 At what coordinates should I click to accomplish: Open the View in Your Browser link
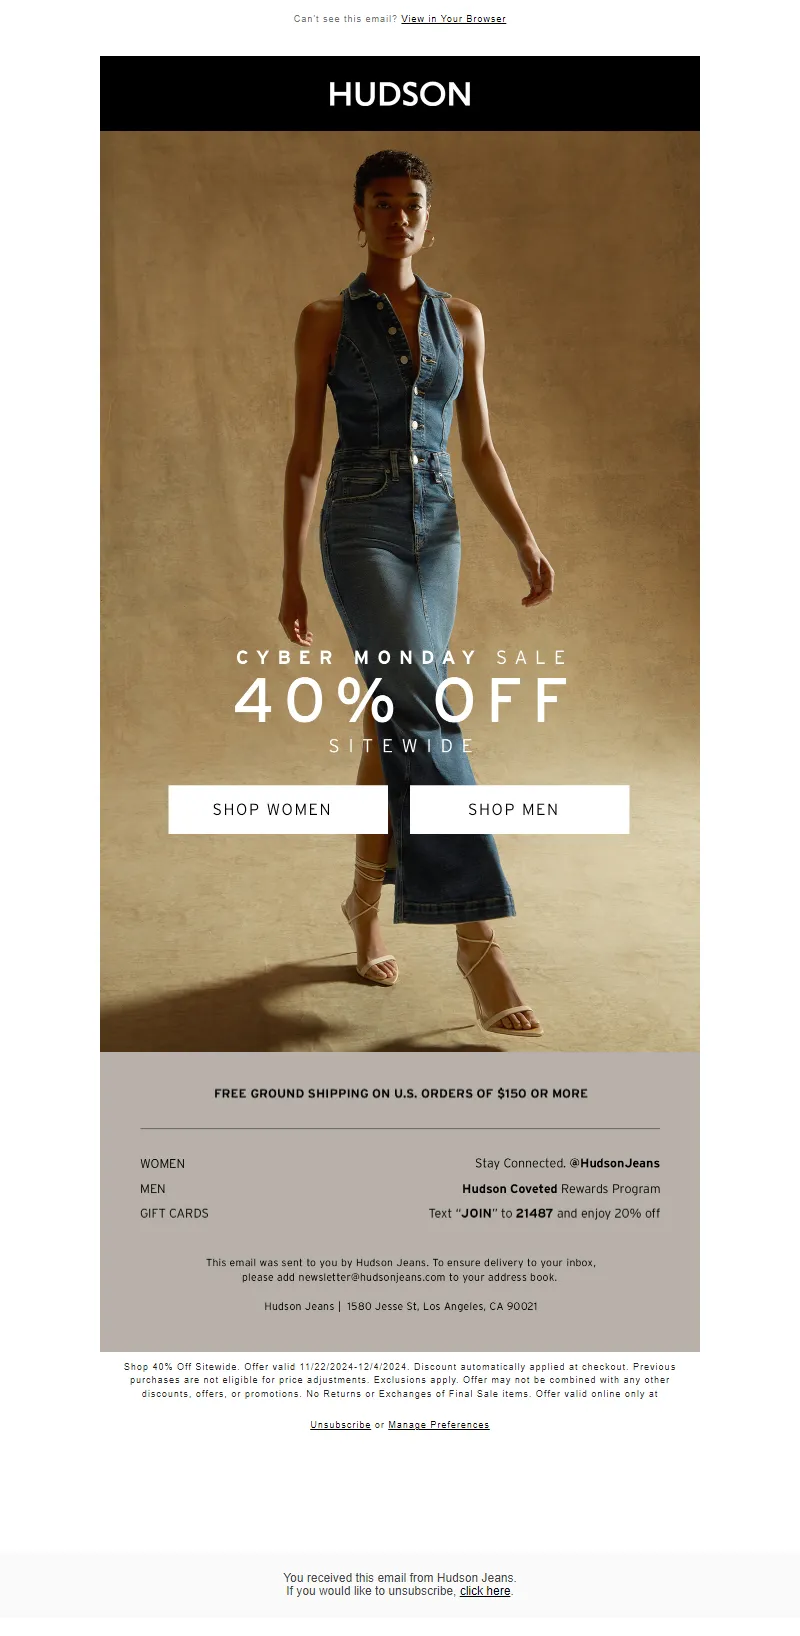coord(453,19)
